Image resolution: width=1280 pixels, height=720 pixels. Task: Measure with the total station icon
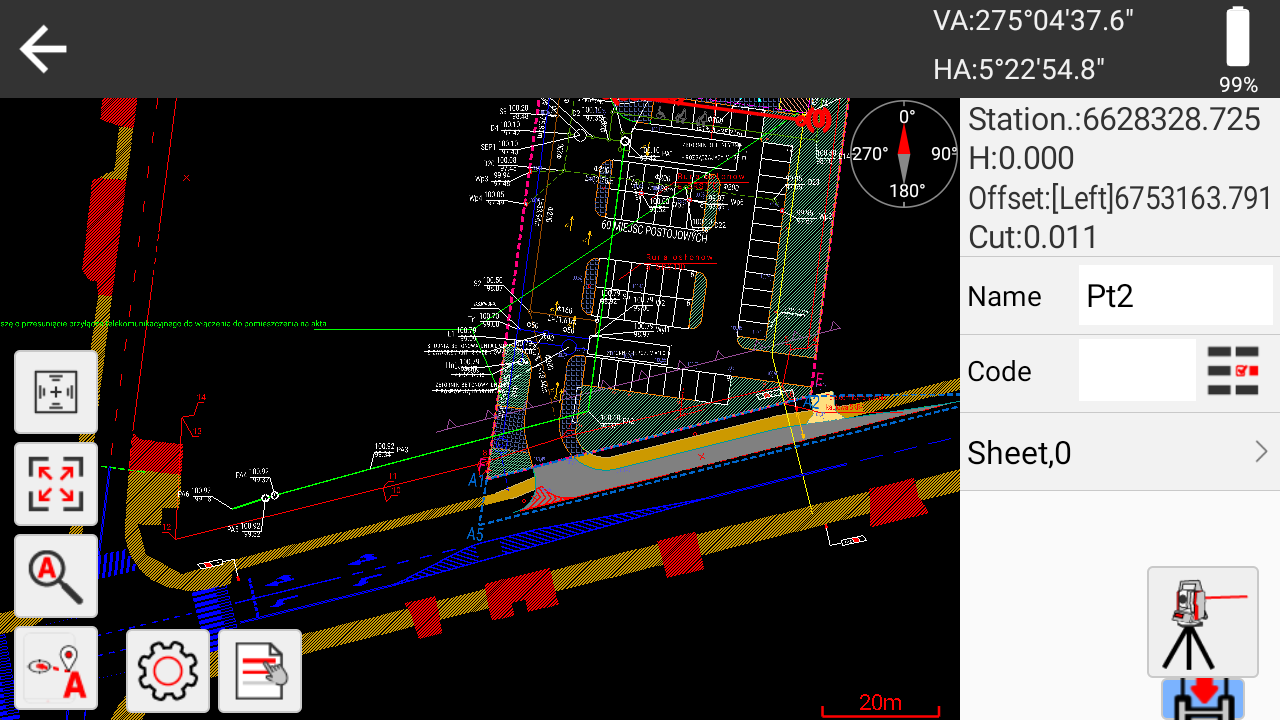1202,622
